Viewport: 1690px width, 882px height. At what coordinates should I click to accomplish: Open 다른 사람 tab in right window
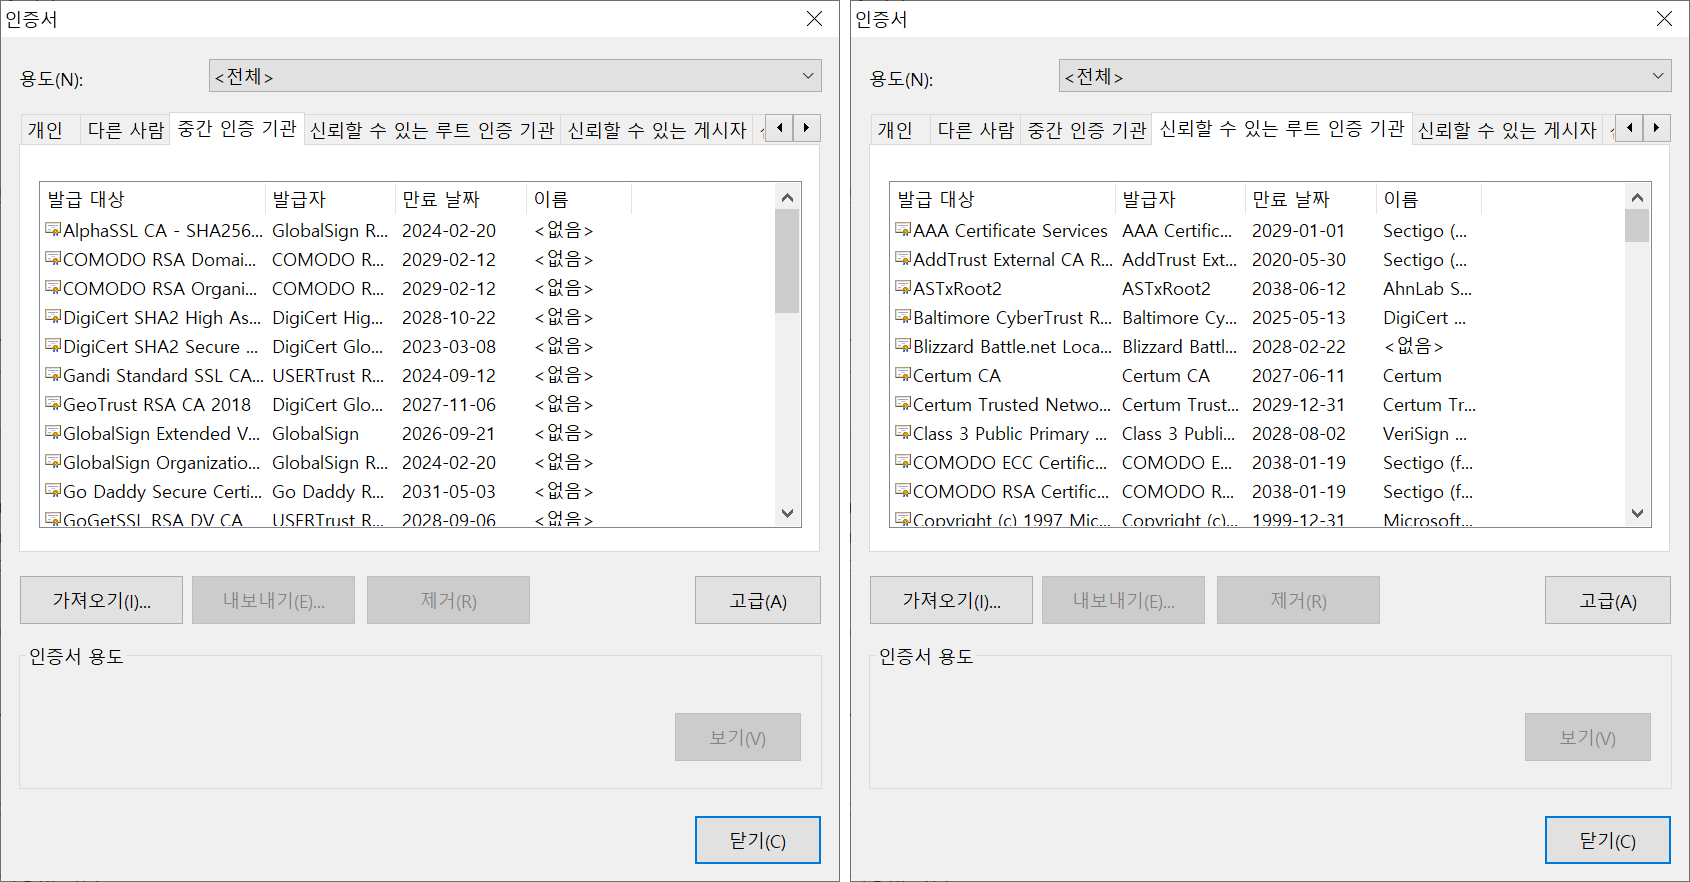point(975,130)
